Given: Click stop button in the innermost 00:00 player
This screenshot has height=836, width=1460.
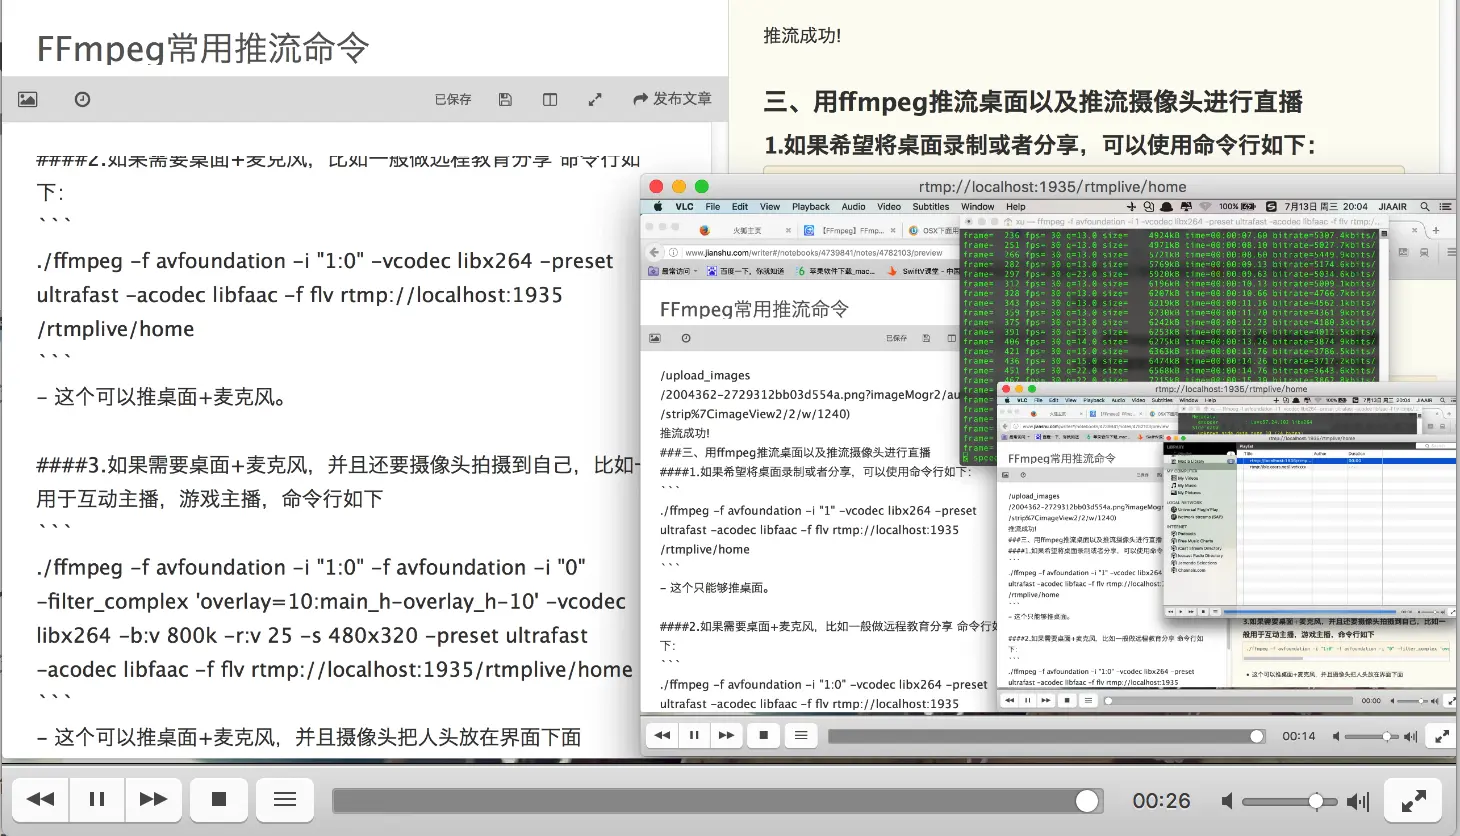Looking at the screenshot, I should tap(1067, 700).
